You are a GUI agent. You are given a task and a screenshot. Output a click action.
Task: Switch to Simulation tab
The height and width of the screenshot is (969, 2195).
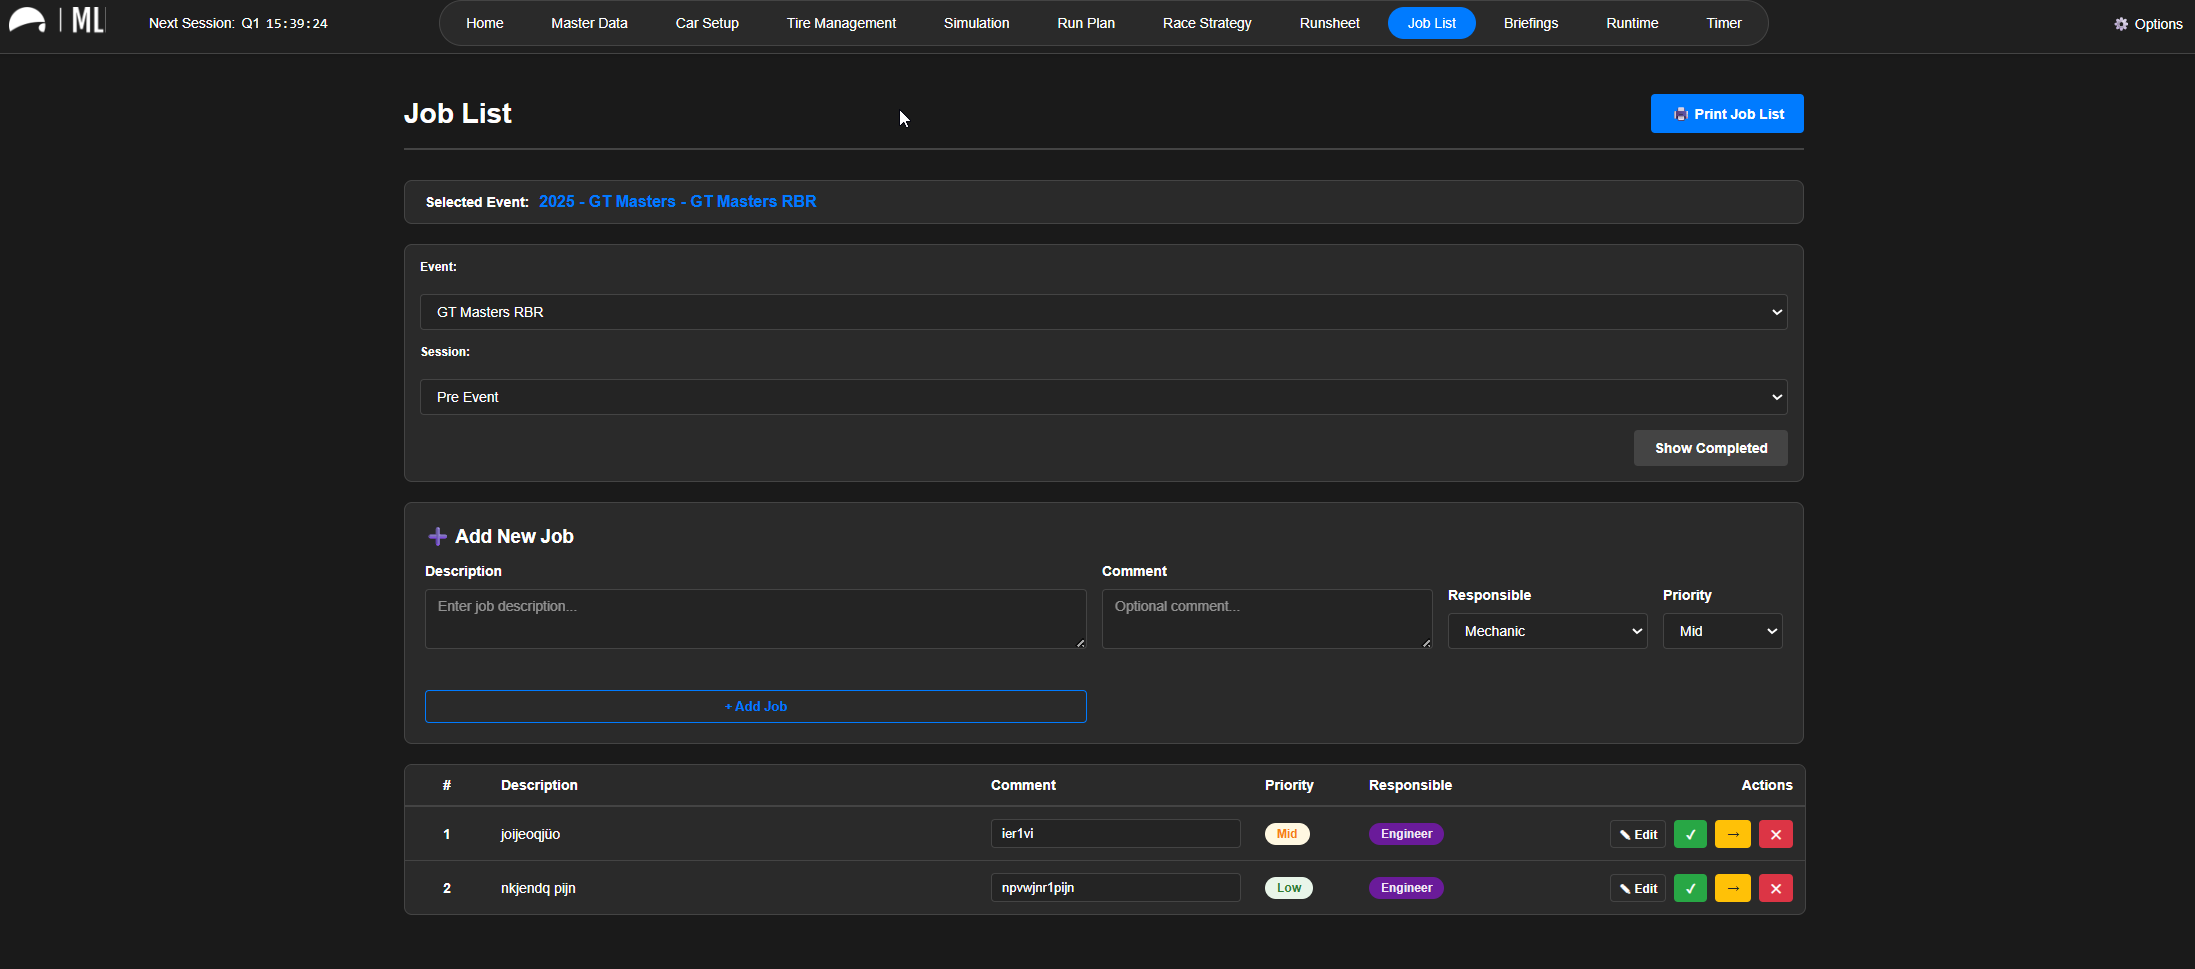tap(977, 23)
